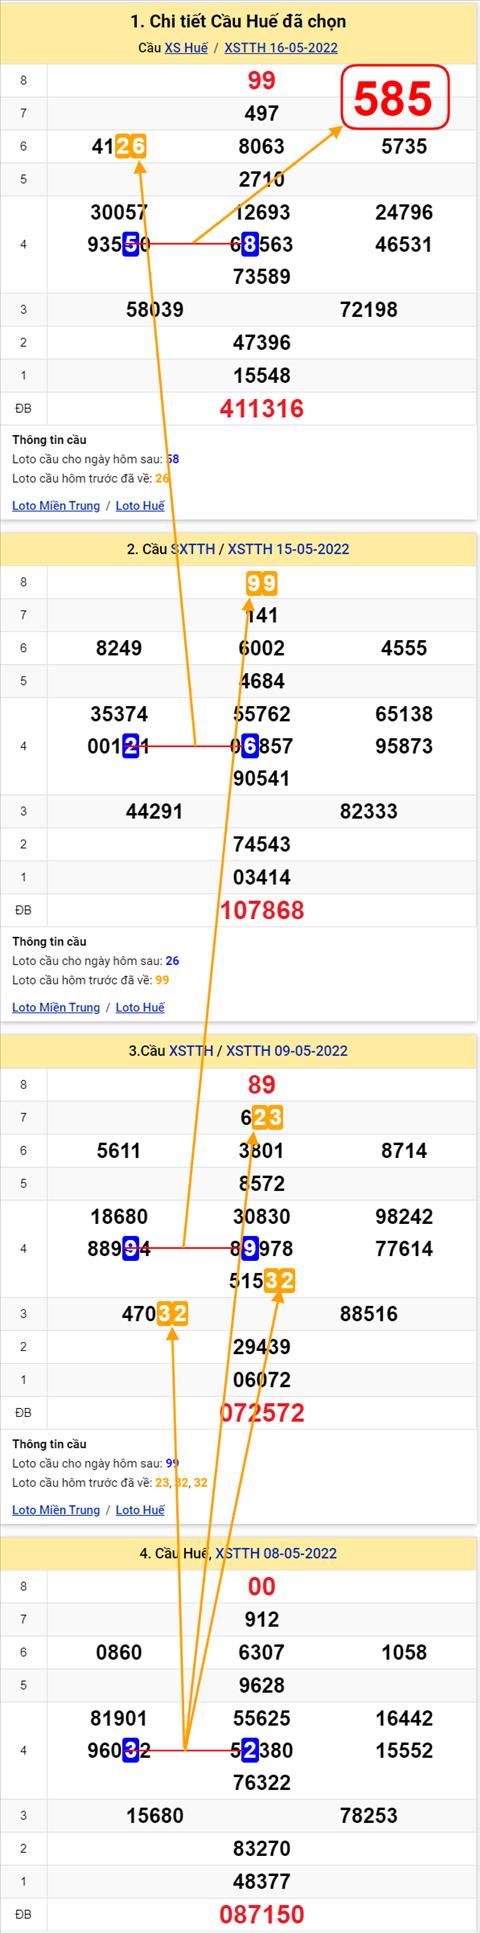Select special prize number 072572
480x1933 pixels.
(261, 1413)
